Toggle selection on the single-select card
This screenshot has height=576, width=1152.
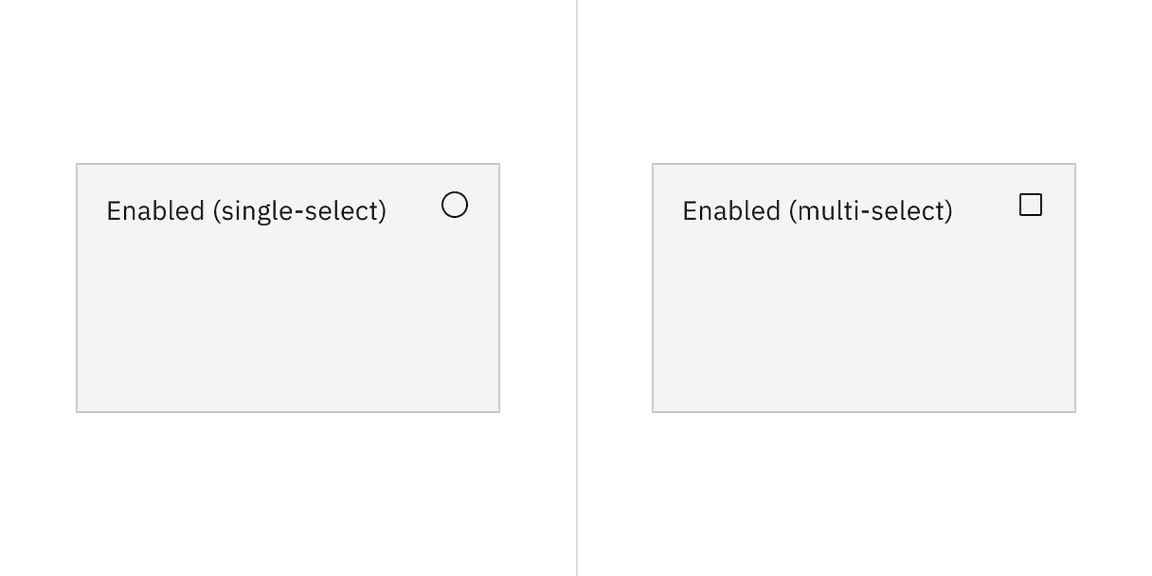(x=288, y=287)
